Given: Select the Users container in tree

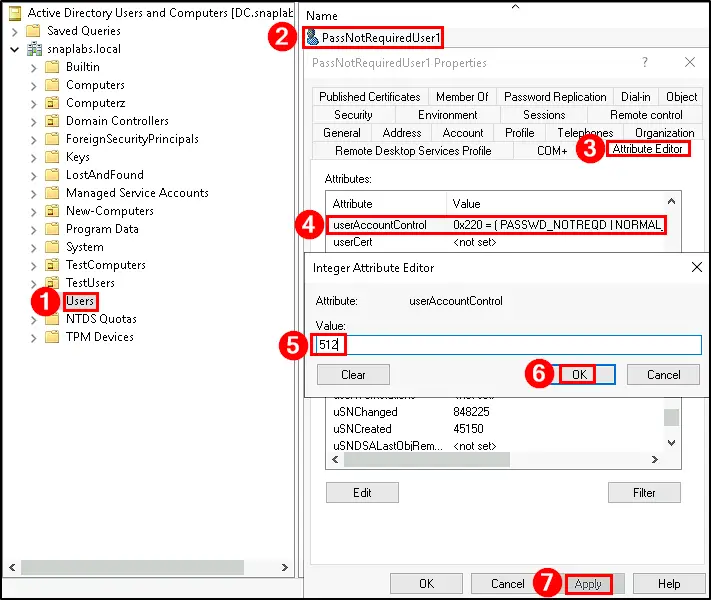Looking at the screenshot, I should tap(80, 301).
